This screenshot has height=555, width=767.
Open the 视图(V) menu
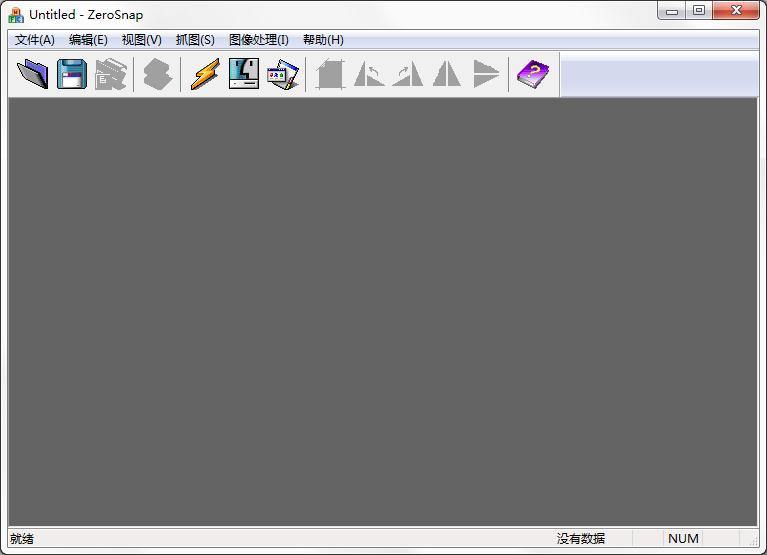point(141,40)
